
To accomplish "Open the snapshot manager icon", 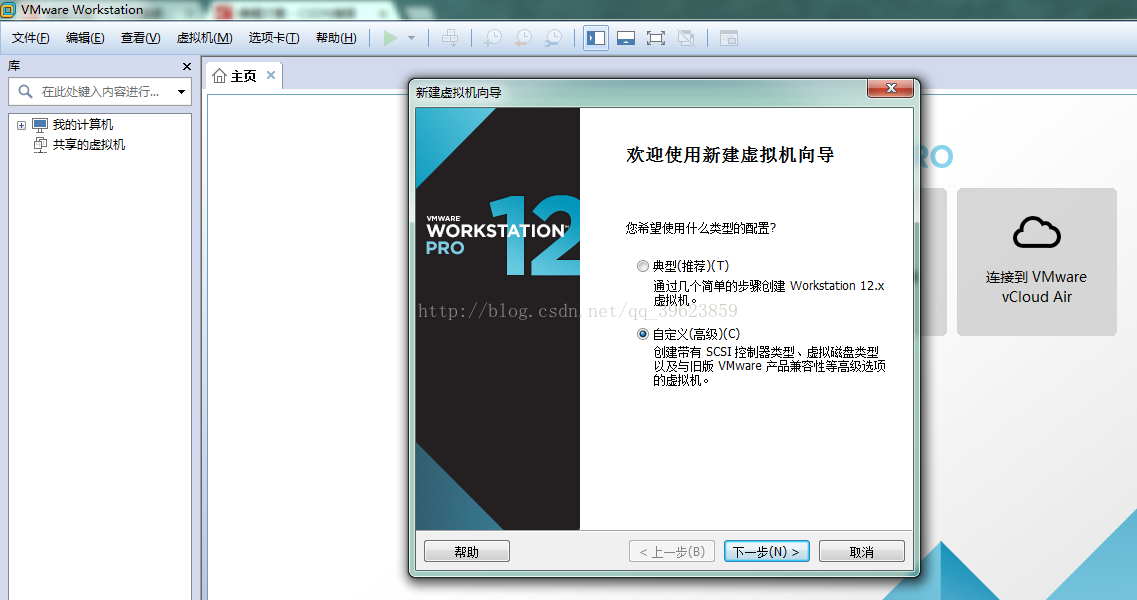I will (x=553, y=38).
